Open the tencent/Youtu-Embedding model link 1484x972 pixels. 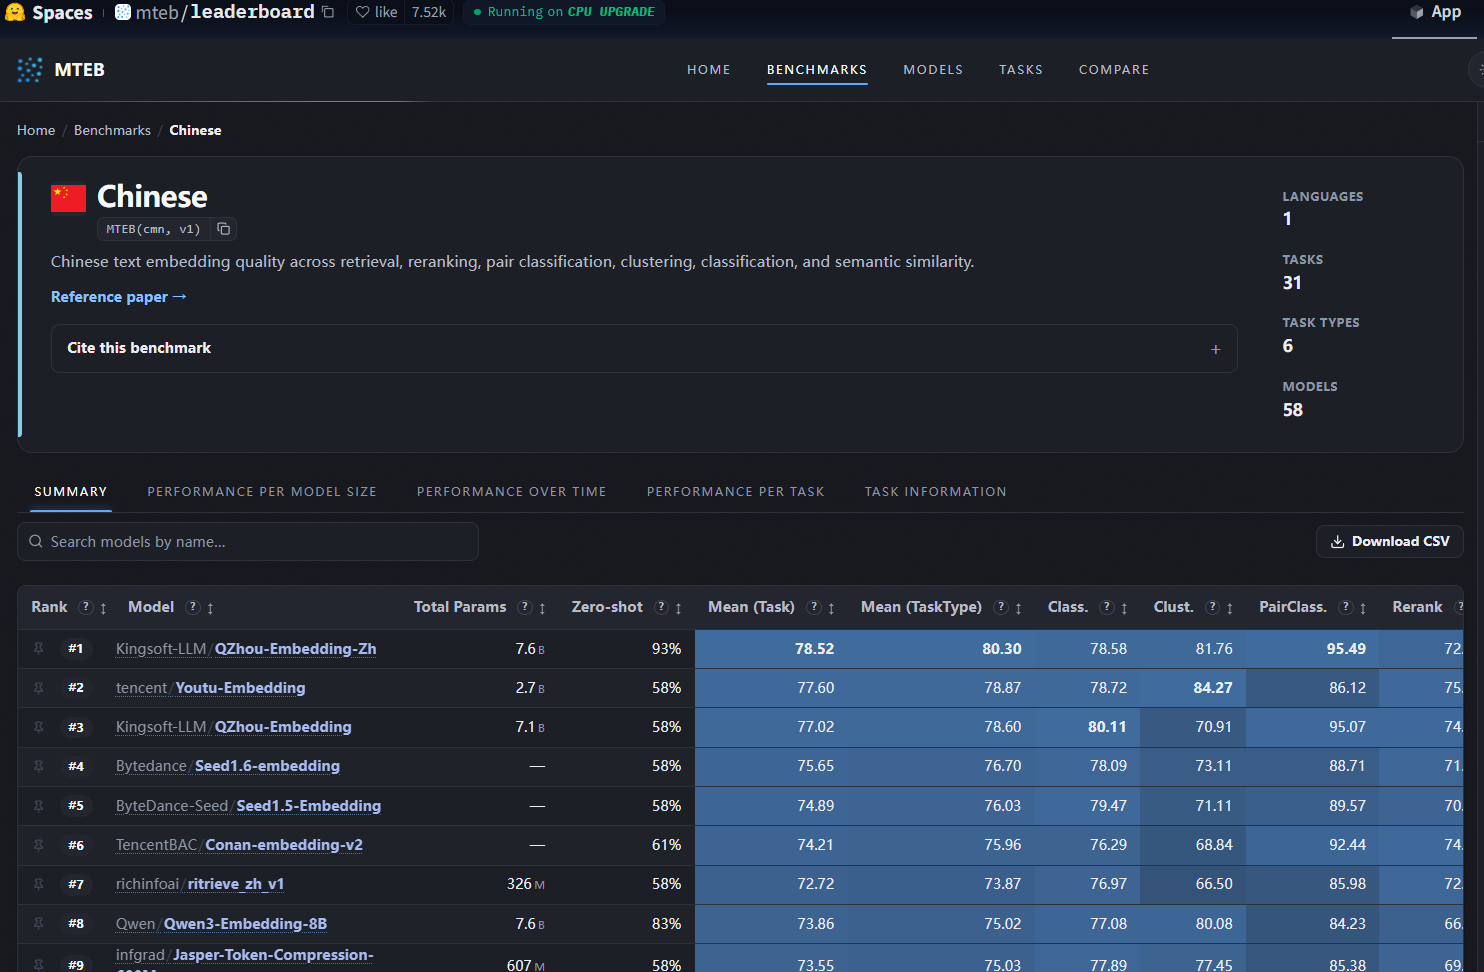pyautogui.click(x=211, y=688)
